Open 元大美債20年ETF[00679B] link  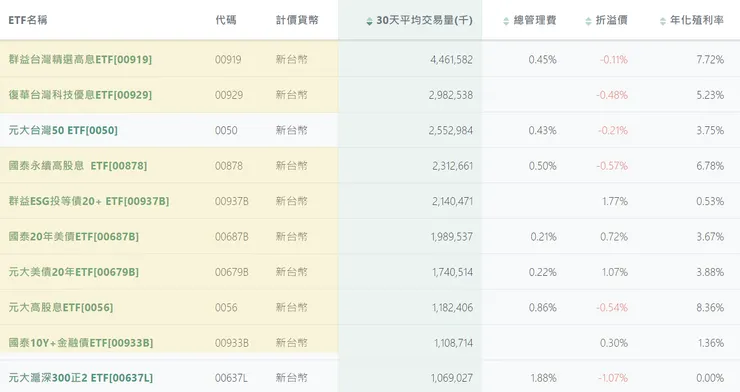coord(74,272)
